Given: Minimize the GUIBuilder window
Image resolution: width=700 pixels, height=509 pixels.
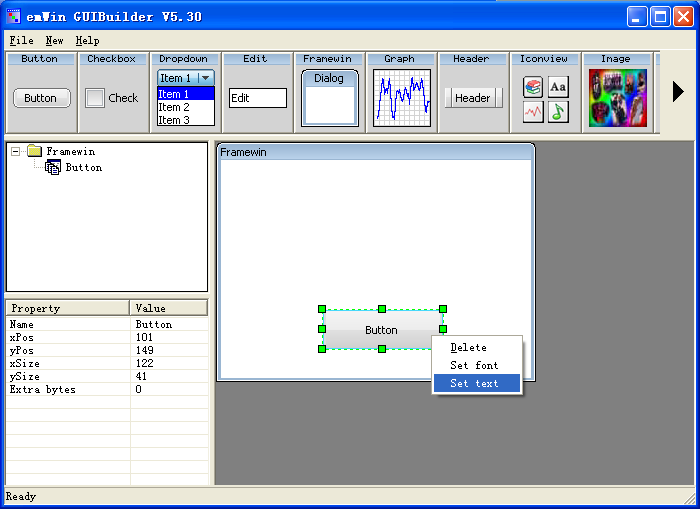Looking at the screenshot, I should click(x=637, y=17).
